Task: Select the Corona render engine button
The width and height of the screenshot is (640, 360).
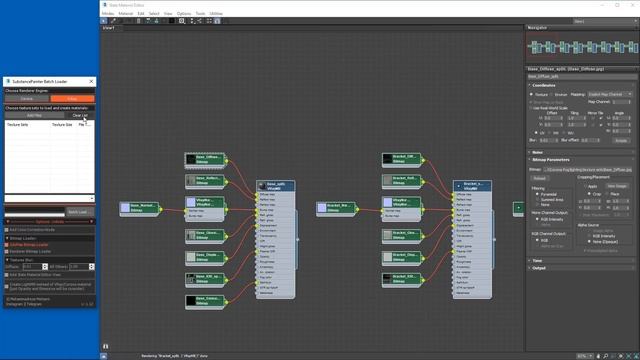Action: point(27,99)
